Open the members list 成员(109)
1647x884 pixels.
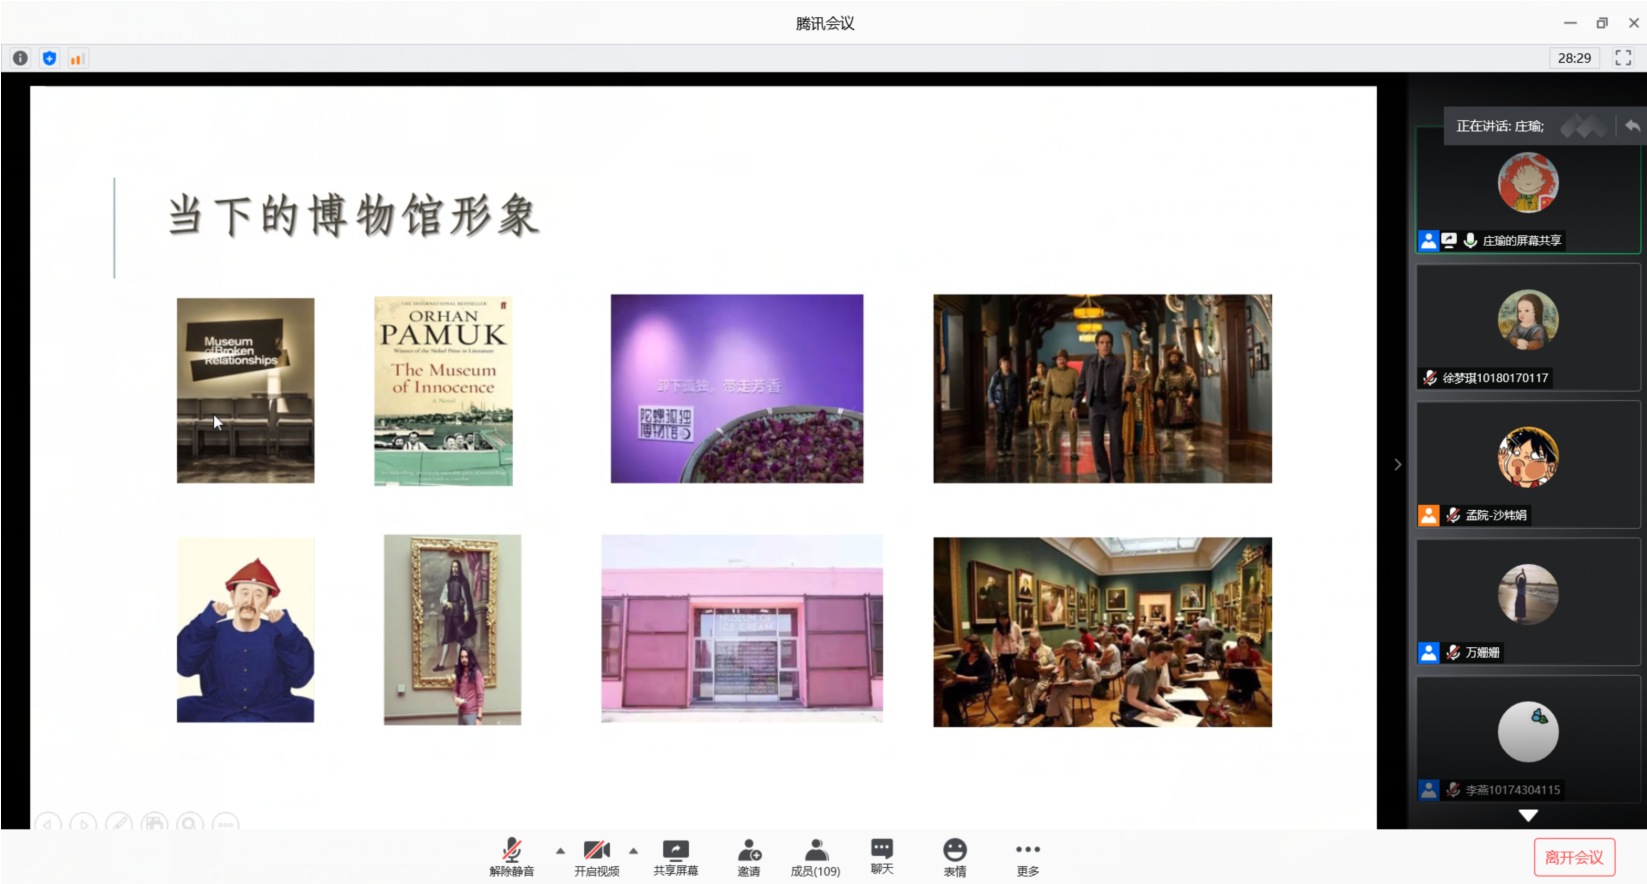tap(815, 857)
